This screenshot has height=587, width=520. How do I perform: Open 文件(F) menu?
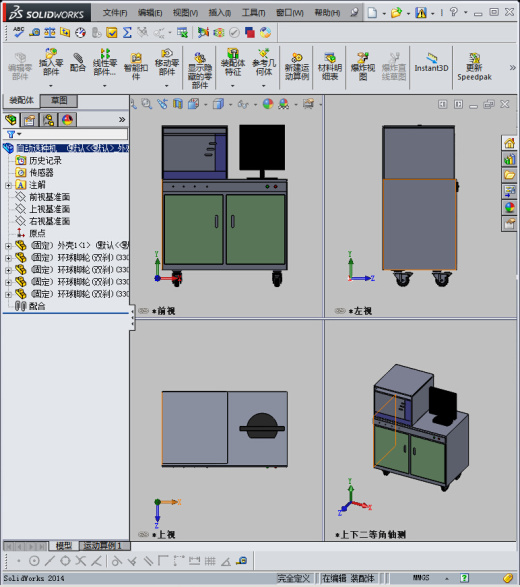115,13
